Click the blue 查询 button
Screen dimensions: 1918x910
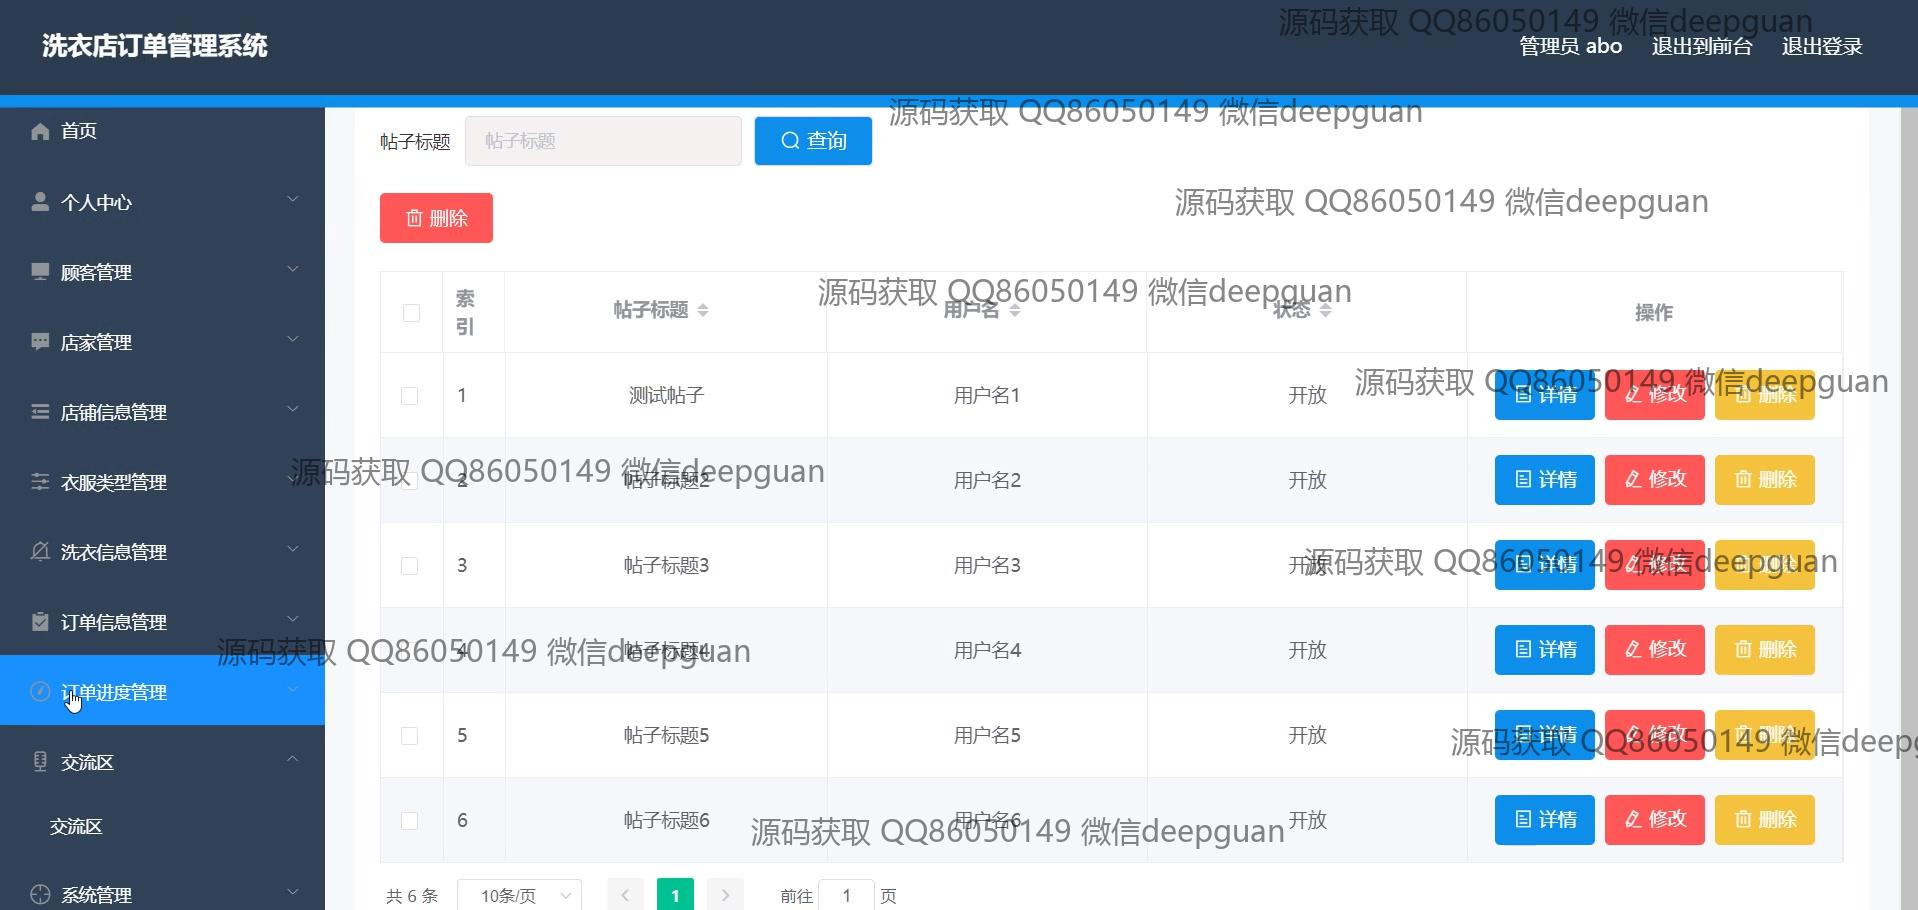pyautogui.click(x=813, y=141)
